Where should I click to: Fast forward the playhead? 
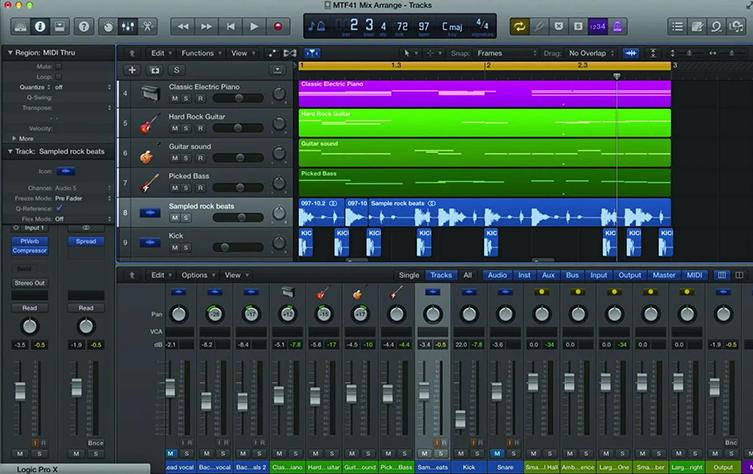point(206,26)
